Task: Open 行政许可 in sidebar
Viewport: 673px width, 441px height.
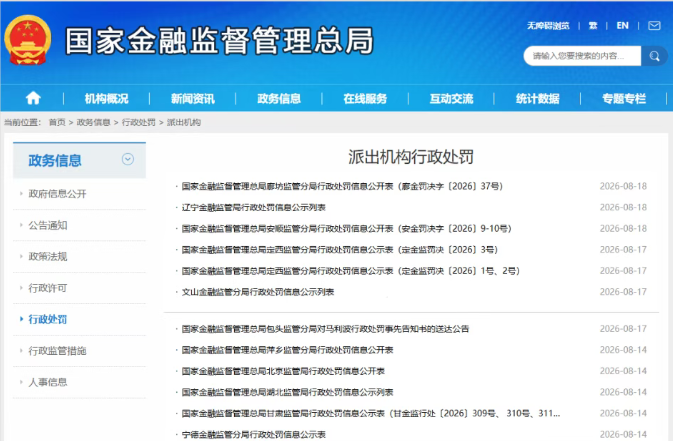Action: [x=48, y=288]
